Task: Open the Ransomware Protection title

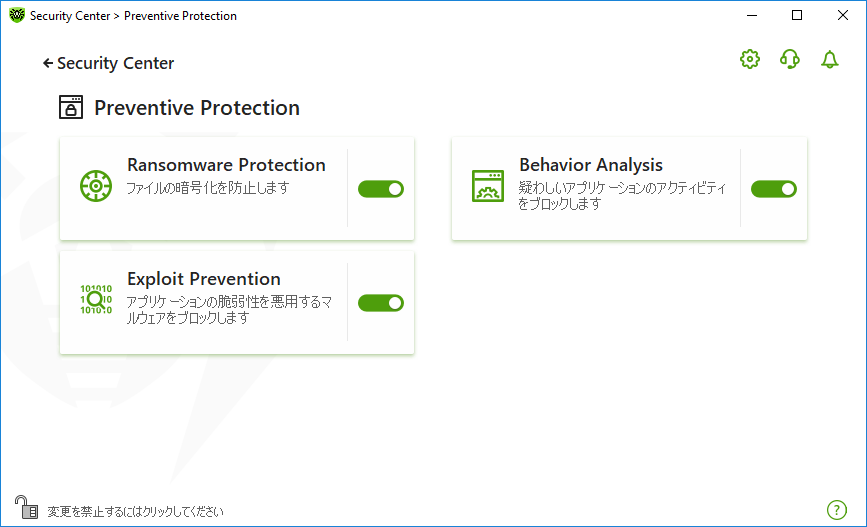Action: (226, 165)
